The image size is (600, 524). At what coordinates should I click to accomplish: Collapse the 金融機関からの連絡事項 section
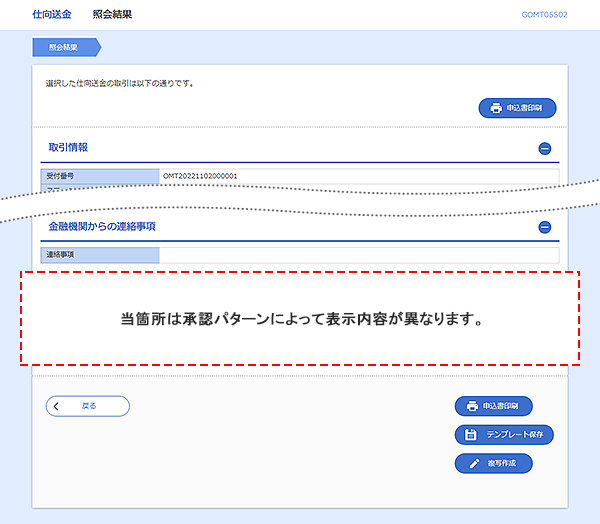(545, 227)
